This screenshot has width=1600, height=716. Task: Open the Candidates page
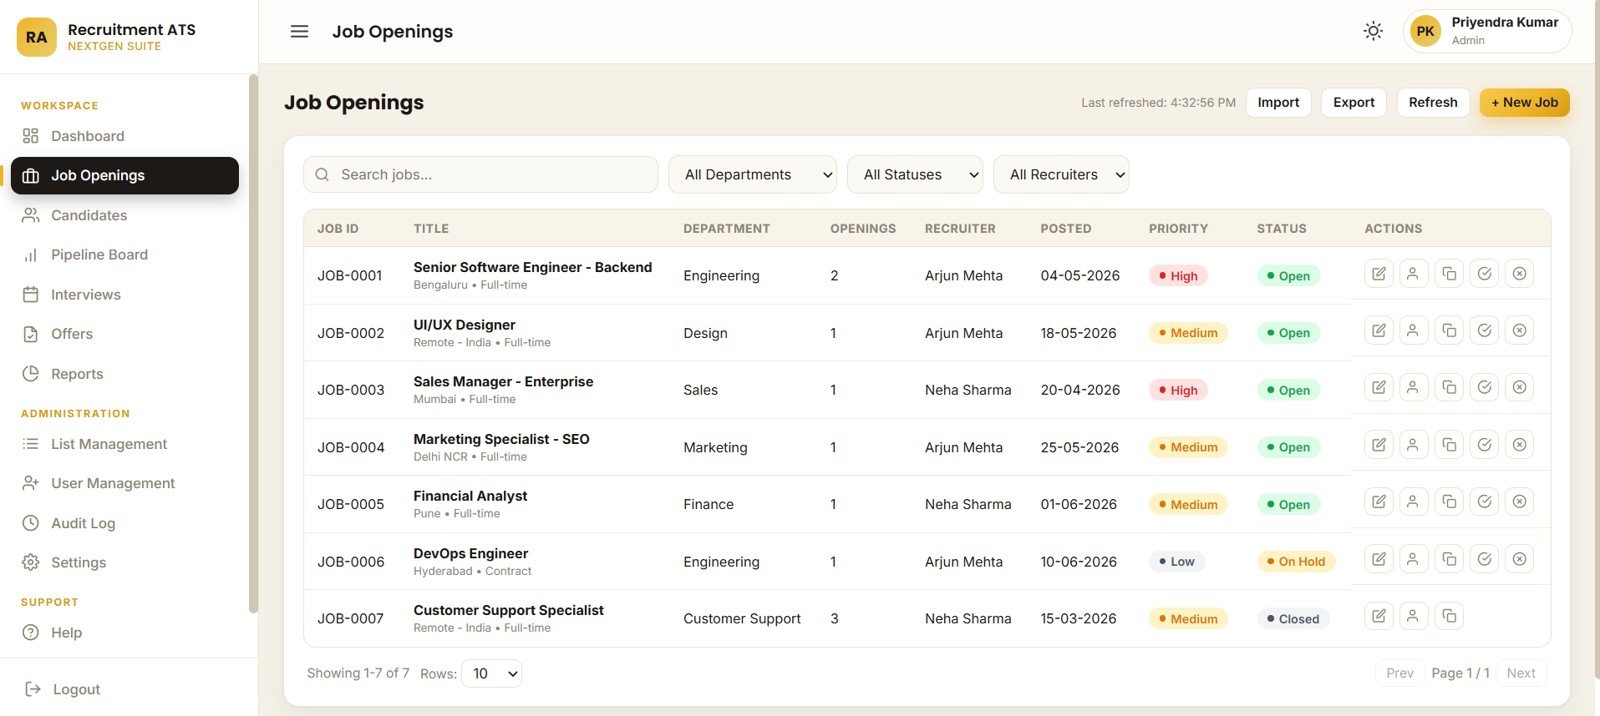[125, 215]
